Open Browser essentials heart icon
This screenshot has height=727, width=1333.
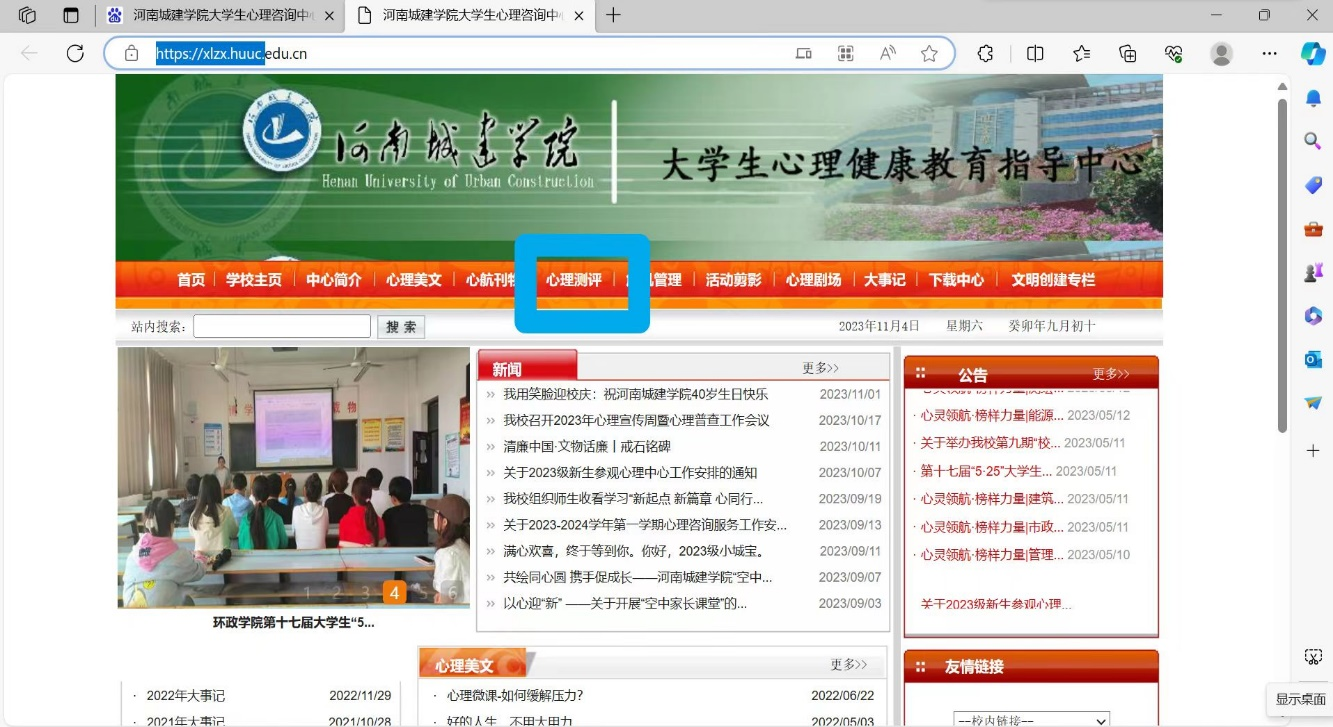pyautogui.click(x=1174, y=54)
